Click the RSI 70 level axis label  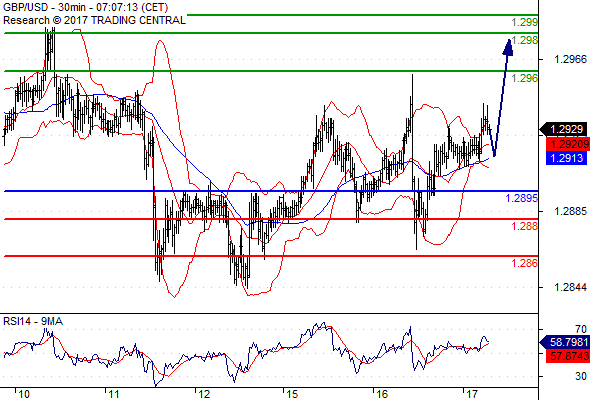point(581,329)
